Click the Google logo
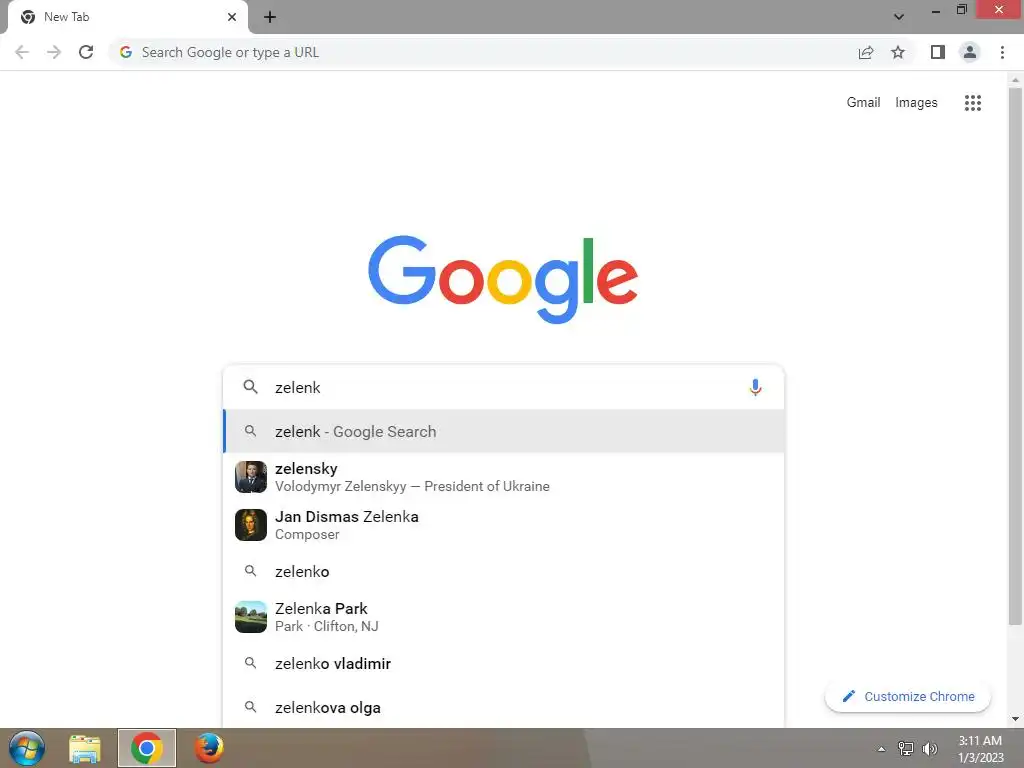Screen dimensions: 1024x768 point(503,280)
